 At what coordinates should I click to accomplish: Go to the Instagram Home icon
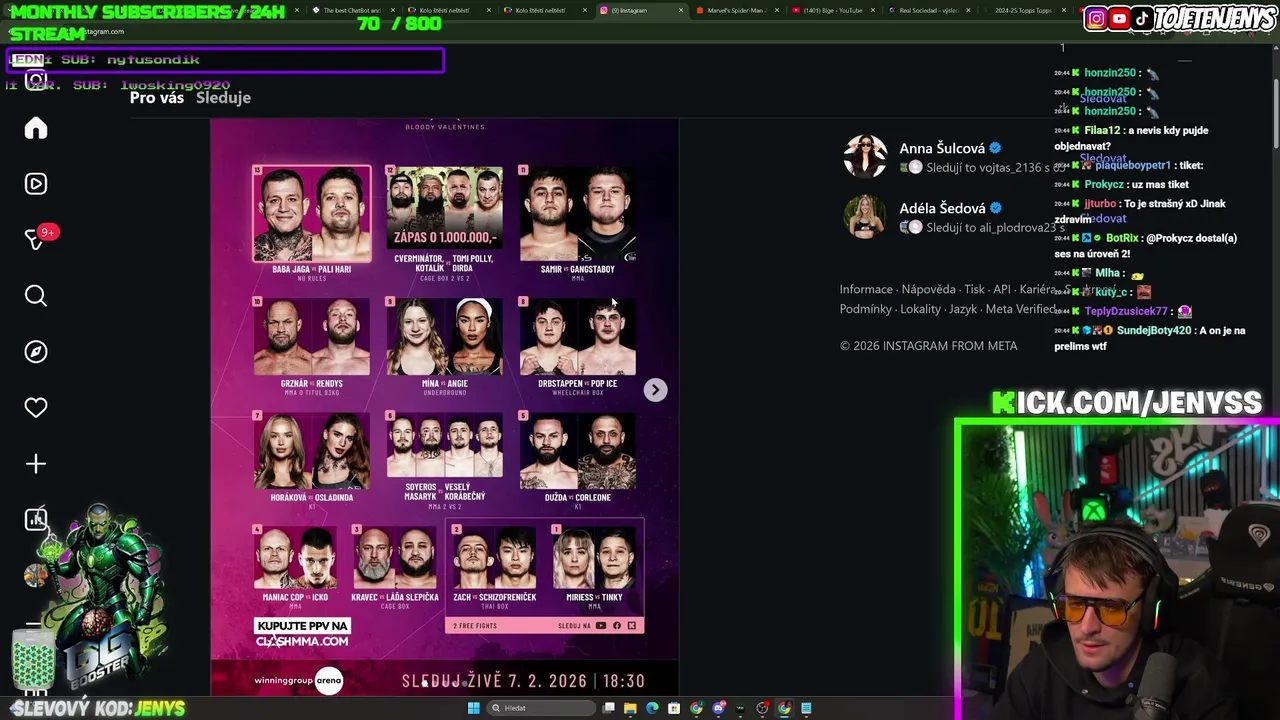pos(36,128)
